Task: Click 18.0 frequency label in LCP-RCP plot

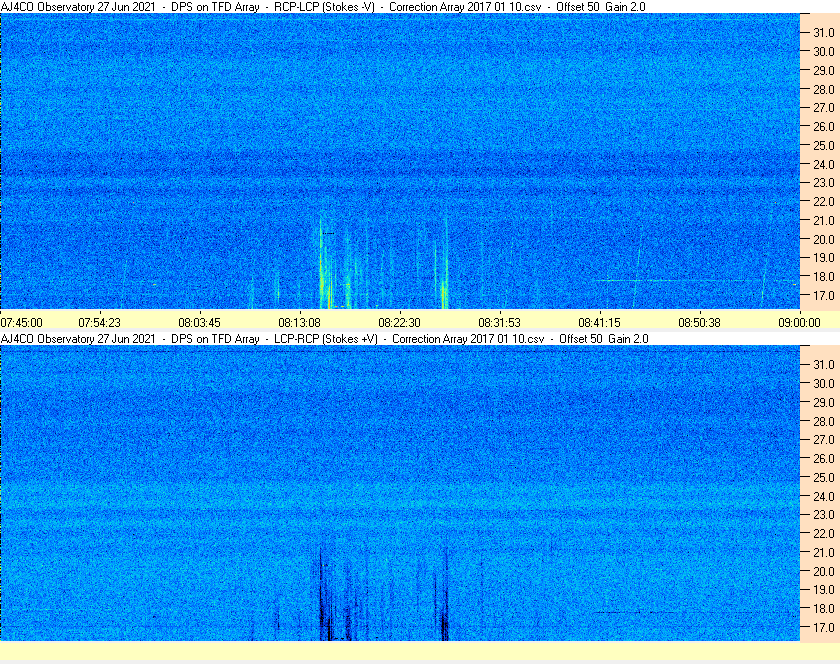Action: 824,608
